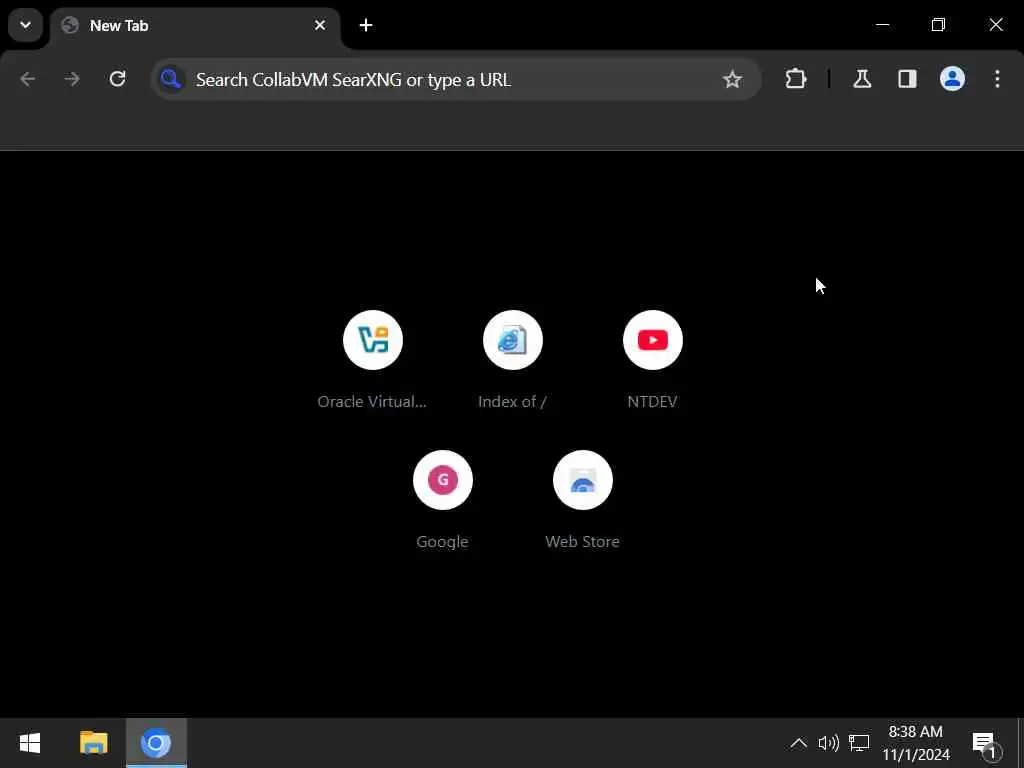Open Oracle VirtualBox shortcut tile
Screen dimensions: 1024x768
pos(372,360)
